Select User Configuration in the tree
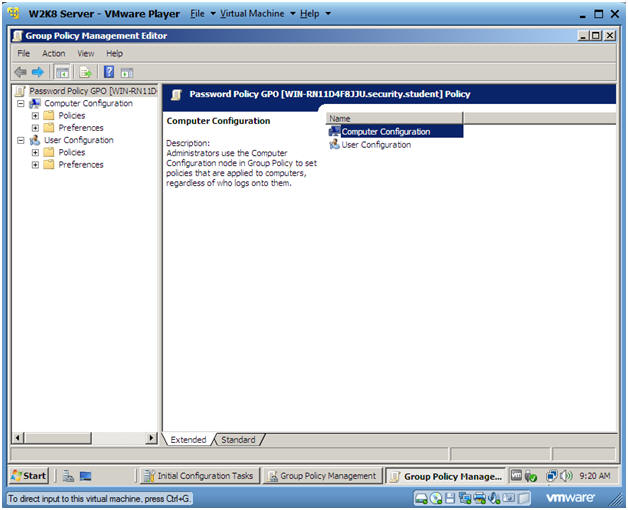 coord(79,140)
